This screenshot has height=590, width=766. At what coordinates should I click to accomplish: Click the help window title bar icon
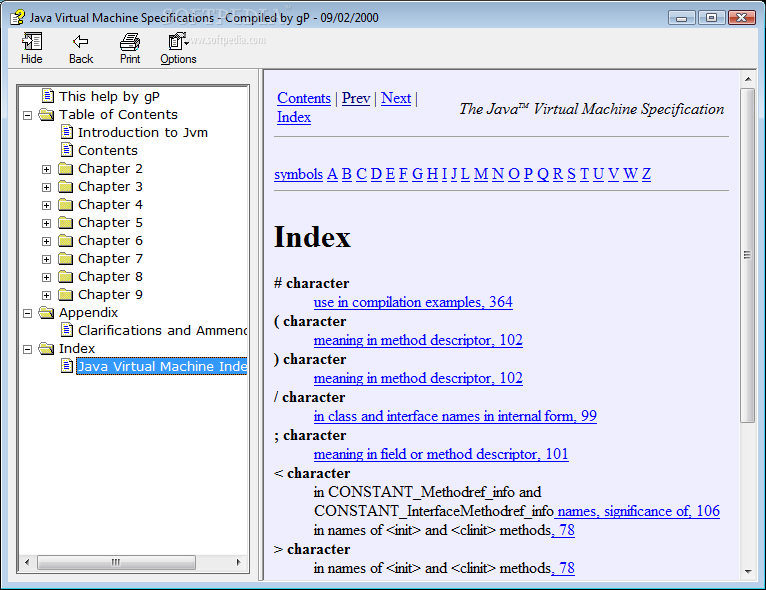(18, 18)
